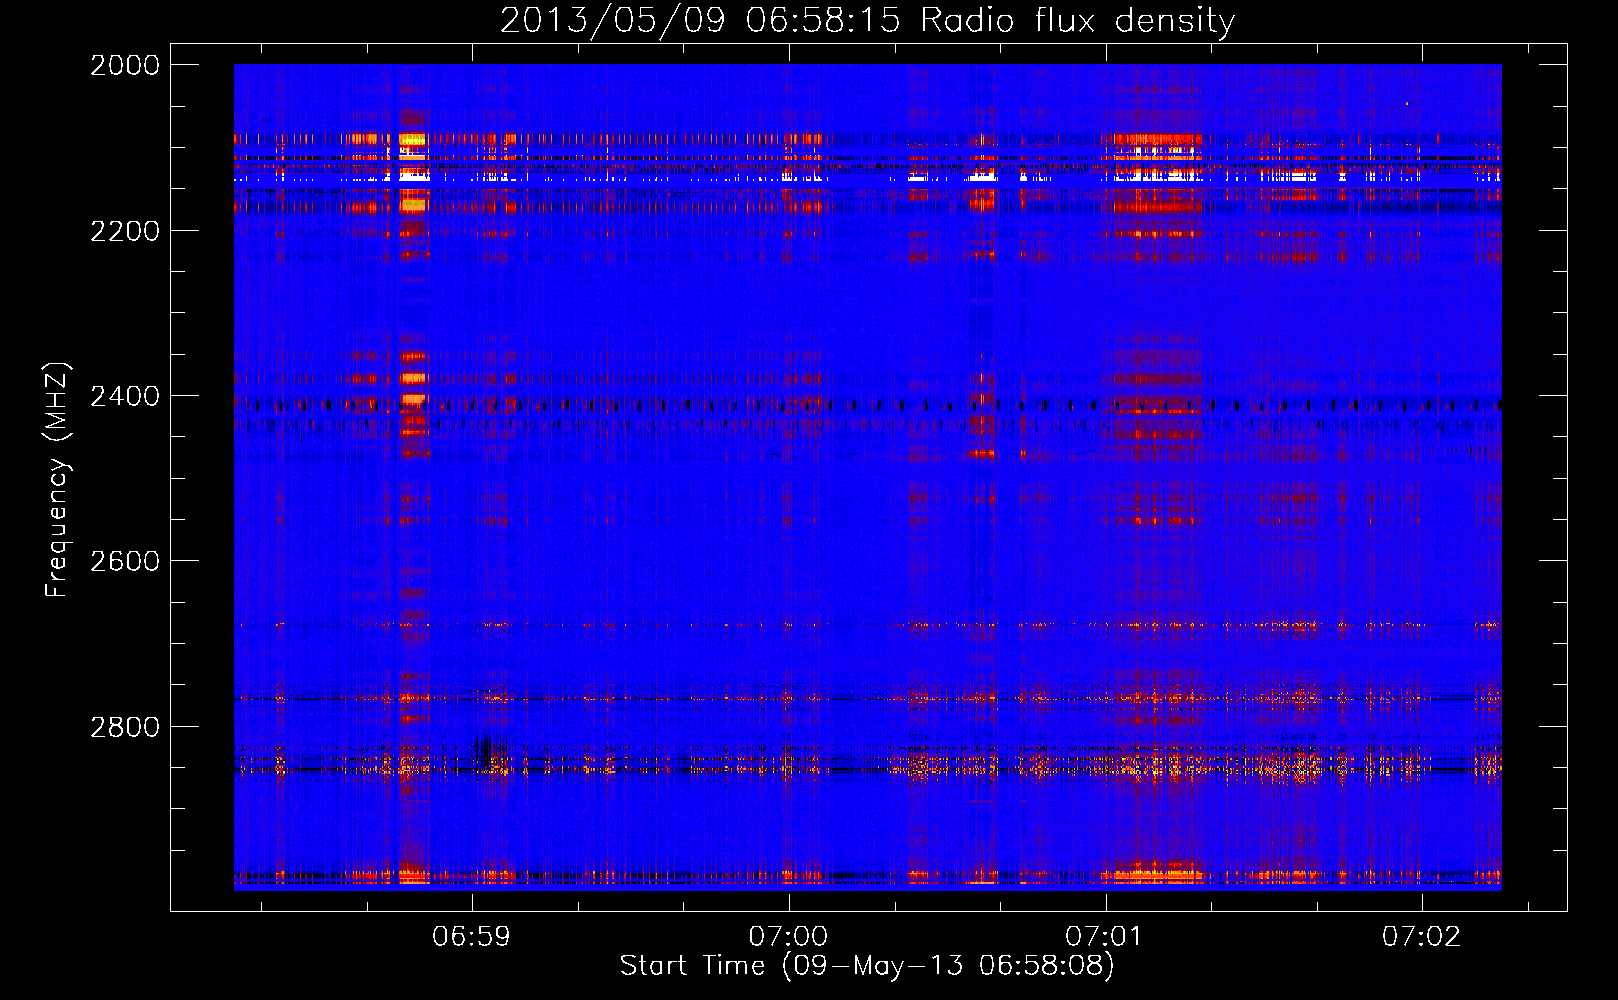Click the 07:00 time tick label
Viewport: 1618px width, 1000px height.
point(788,936)
